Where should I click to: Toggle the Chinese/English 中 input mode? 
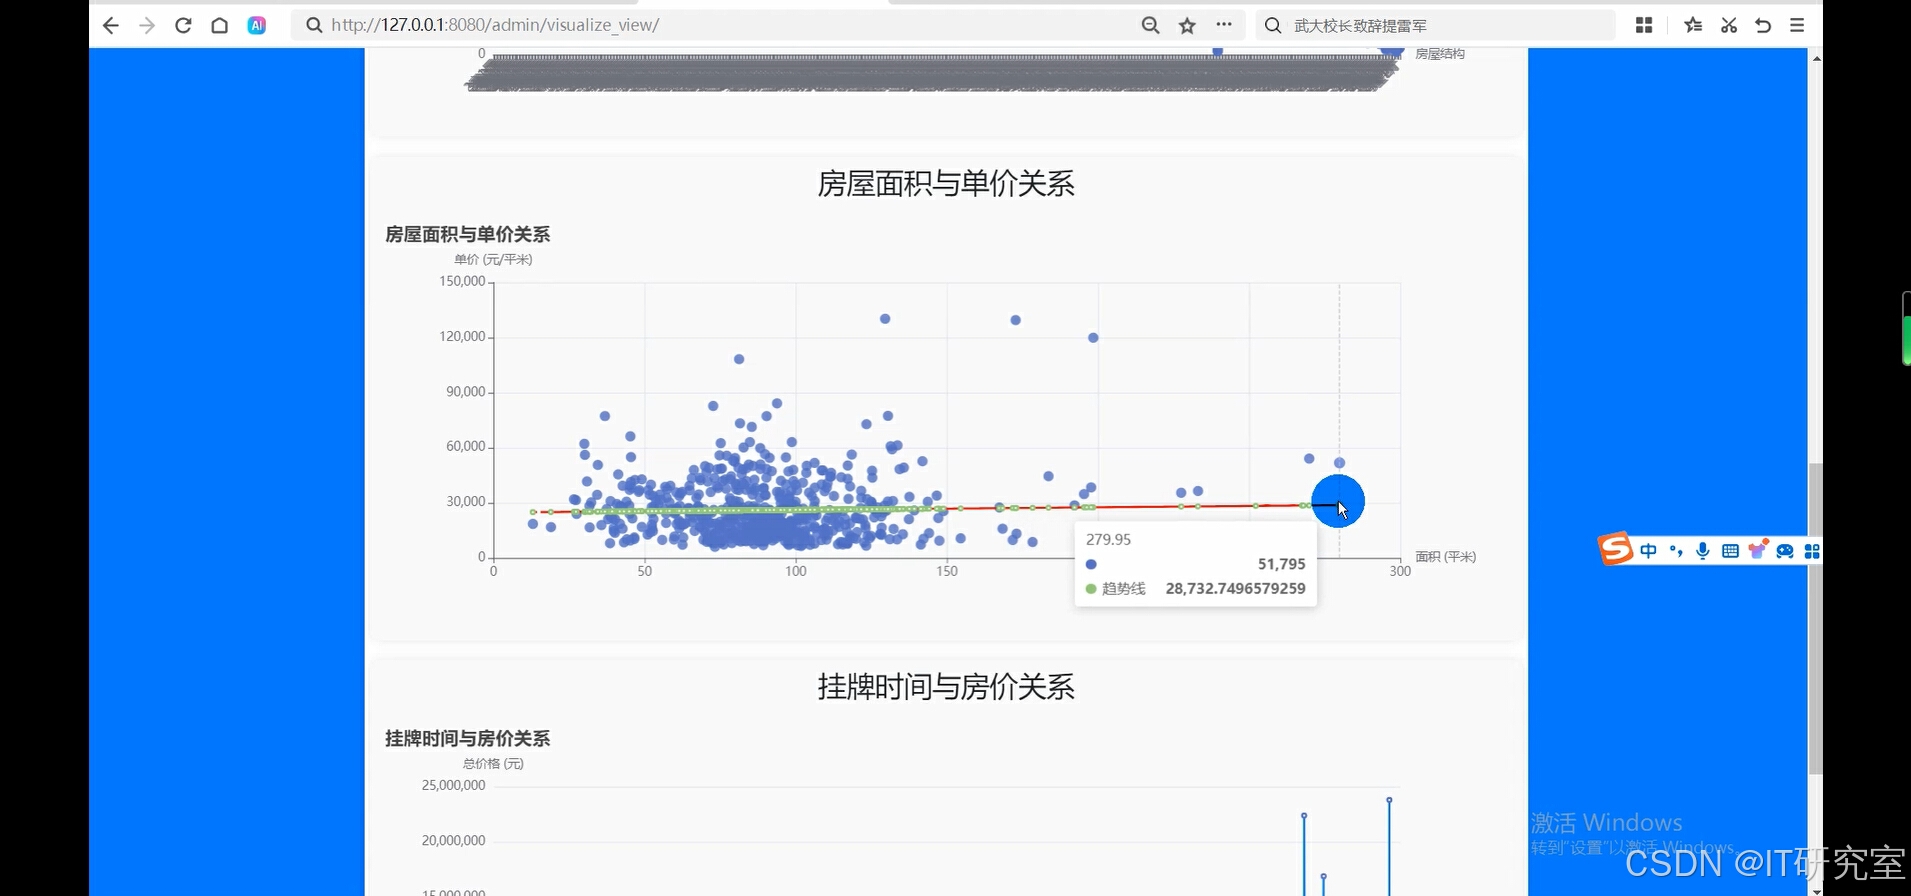[1648, 551]
